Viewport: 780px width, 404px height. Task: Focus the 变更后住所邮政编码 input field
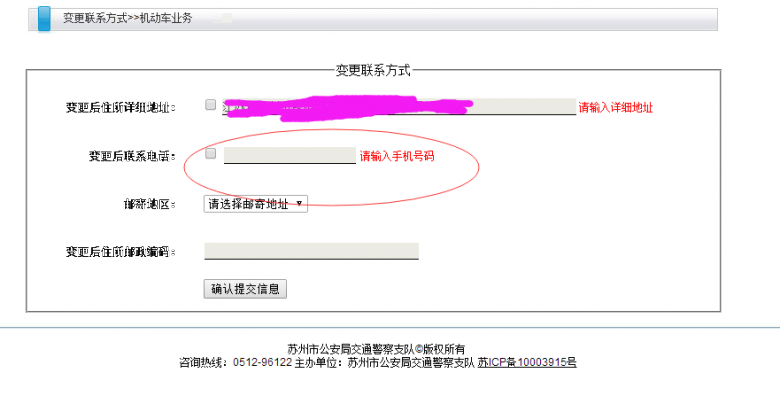pyautogui.click(x=311, y=251)
